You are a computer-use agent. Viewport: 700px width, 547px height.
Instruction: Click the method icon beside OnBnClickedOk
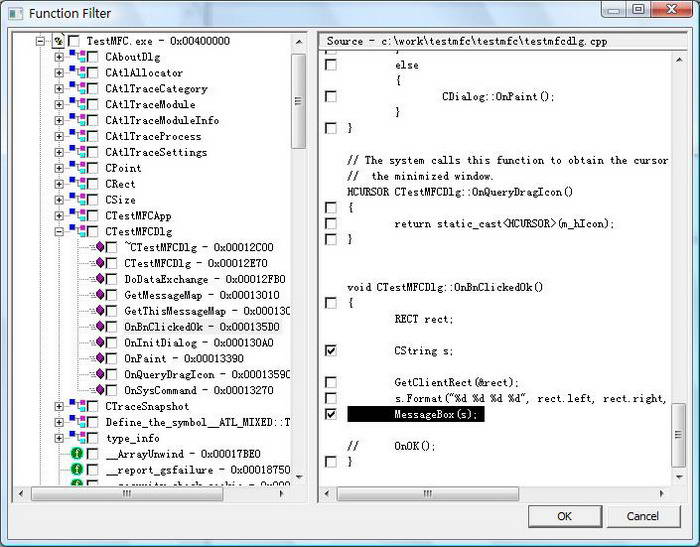pyautogui.click(x=100, y=326)
